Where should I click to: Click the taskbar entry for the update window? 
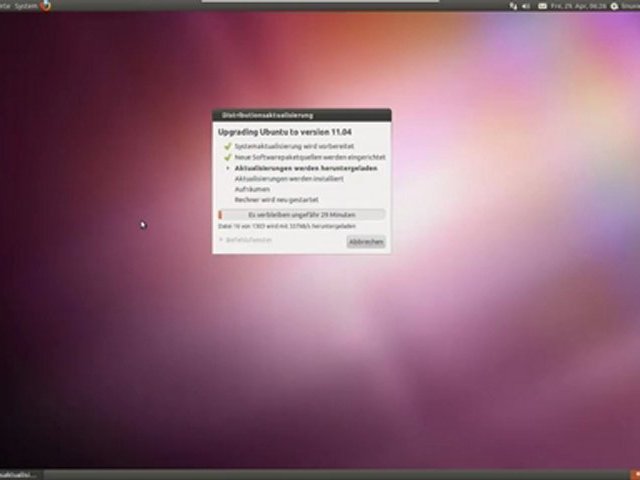pos(20,474)
